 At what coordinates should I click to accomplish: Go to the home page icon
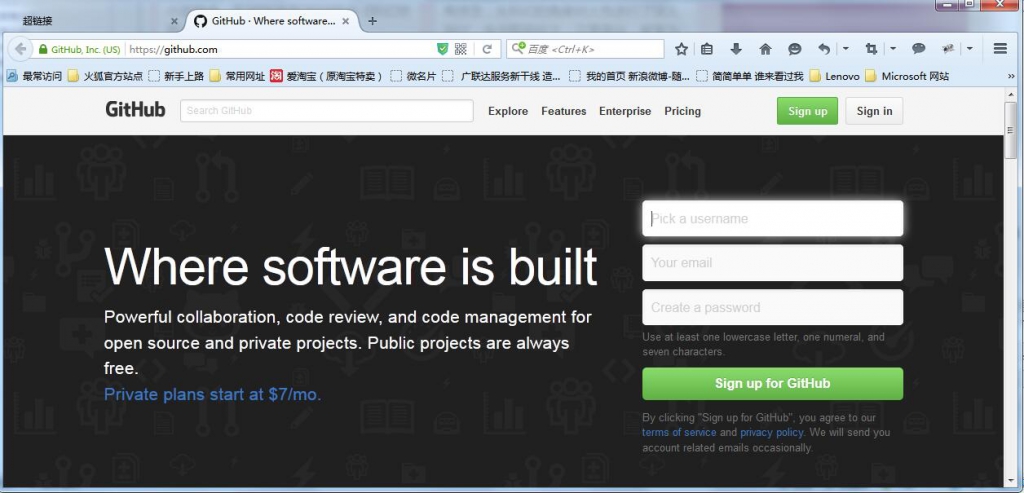[x=765, y=49]
